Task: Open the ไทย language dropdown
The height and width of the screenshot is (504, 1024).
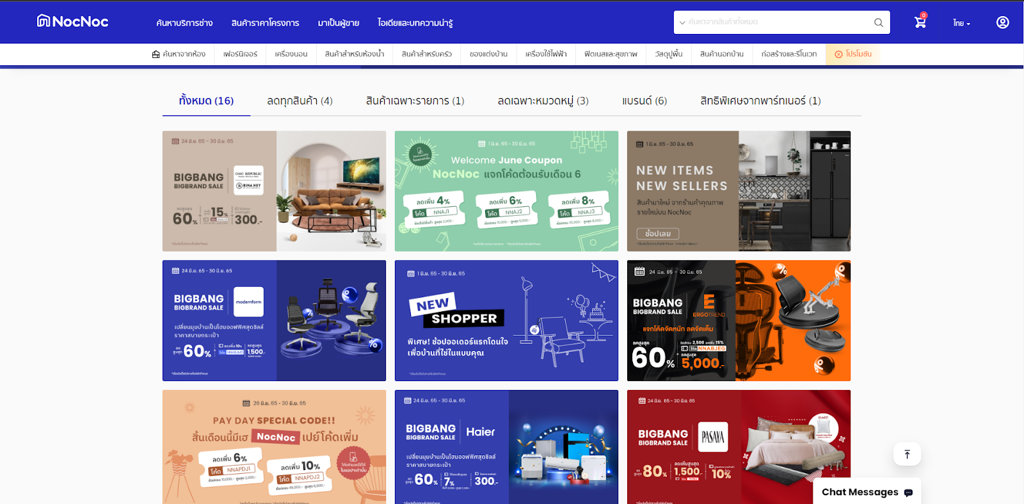Action: (x=961, y=23)
